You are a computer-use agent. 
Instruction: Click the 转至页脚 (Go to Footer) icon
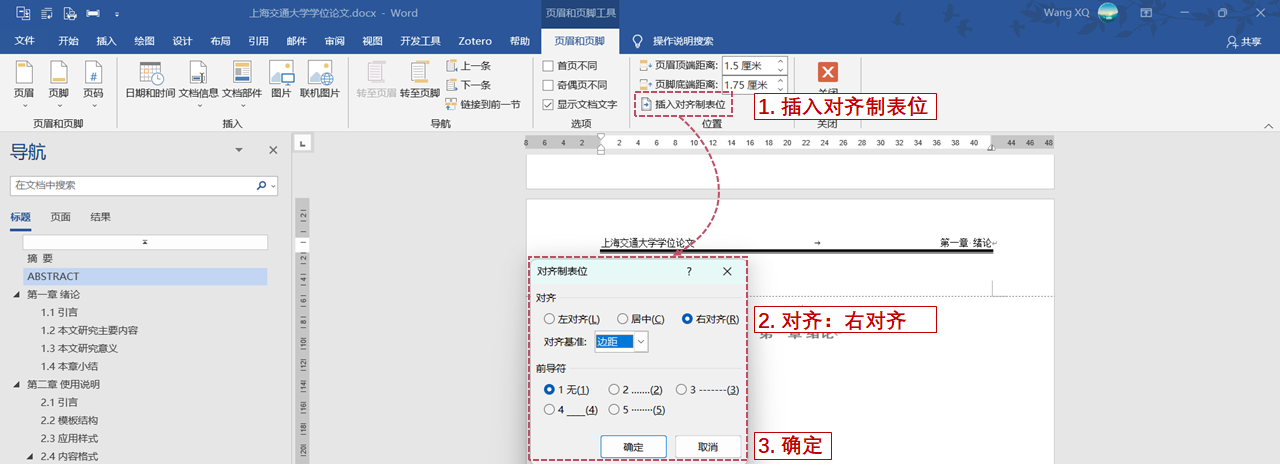419,75
